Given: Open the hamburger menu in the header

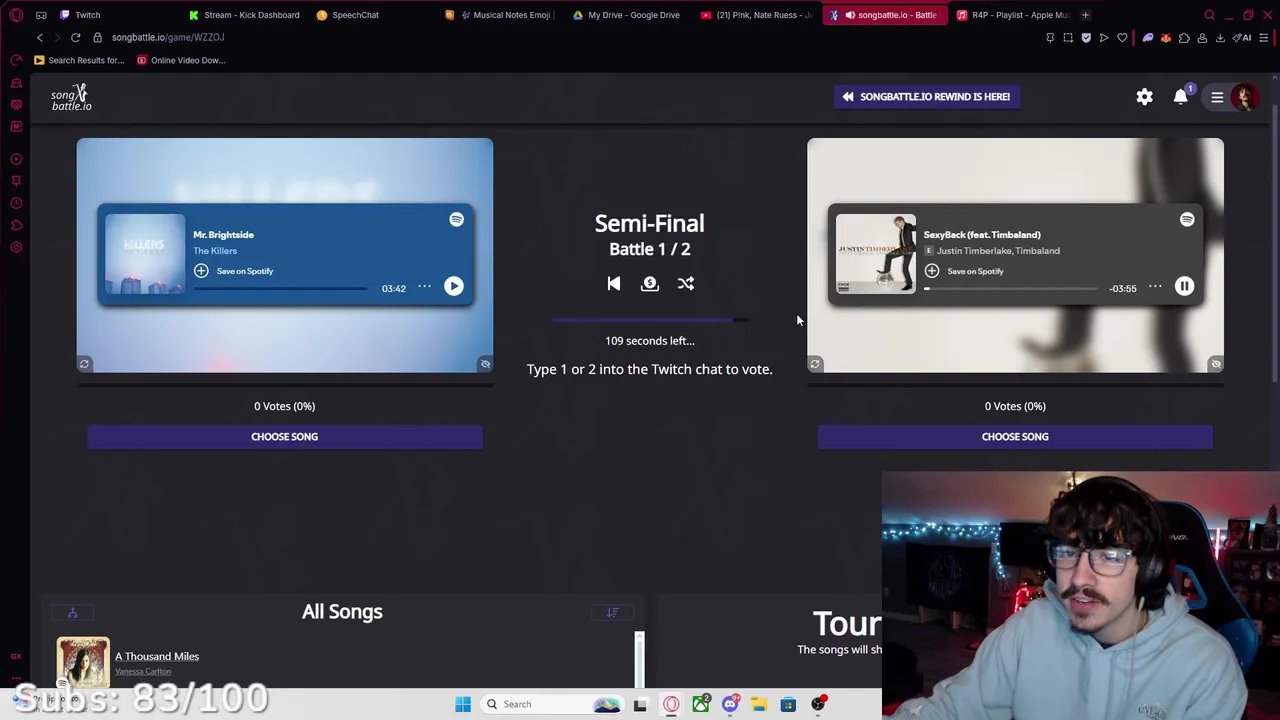Looking at the screenshot, I should click(x=1217, y=97).
